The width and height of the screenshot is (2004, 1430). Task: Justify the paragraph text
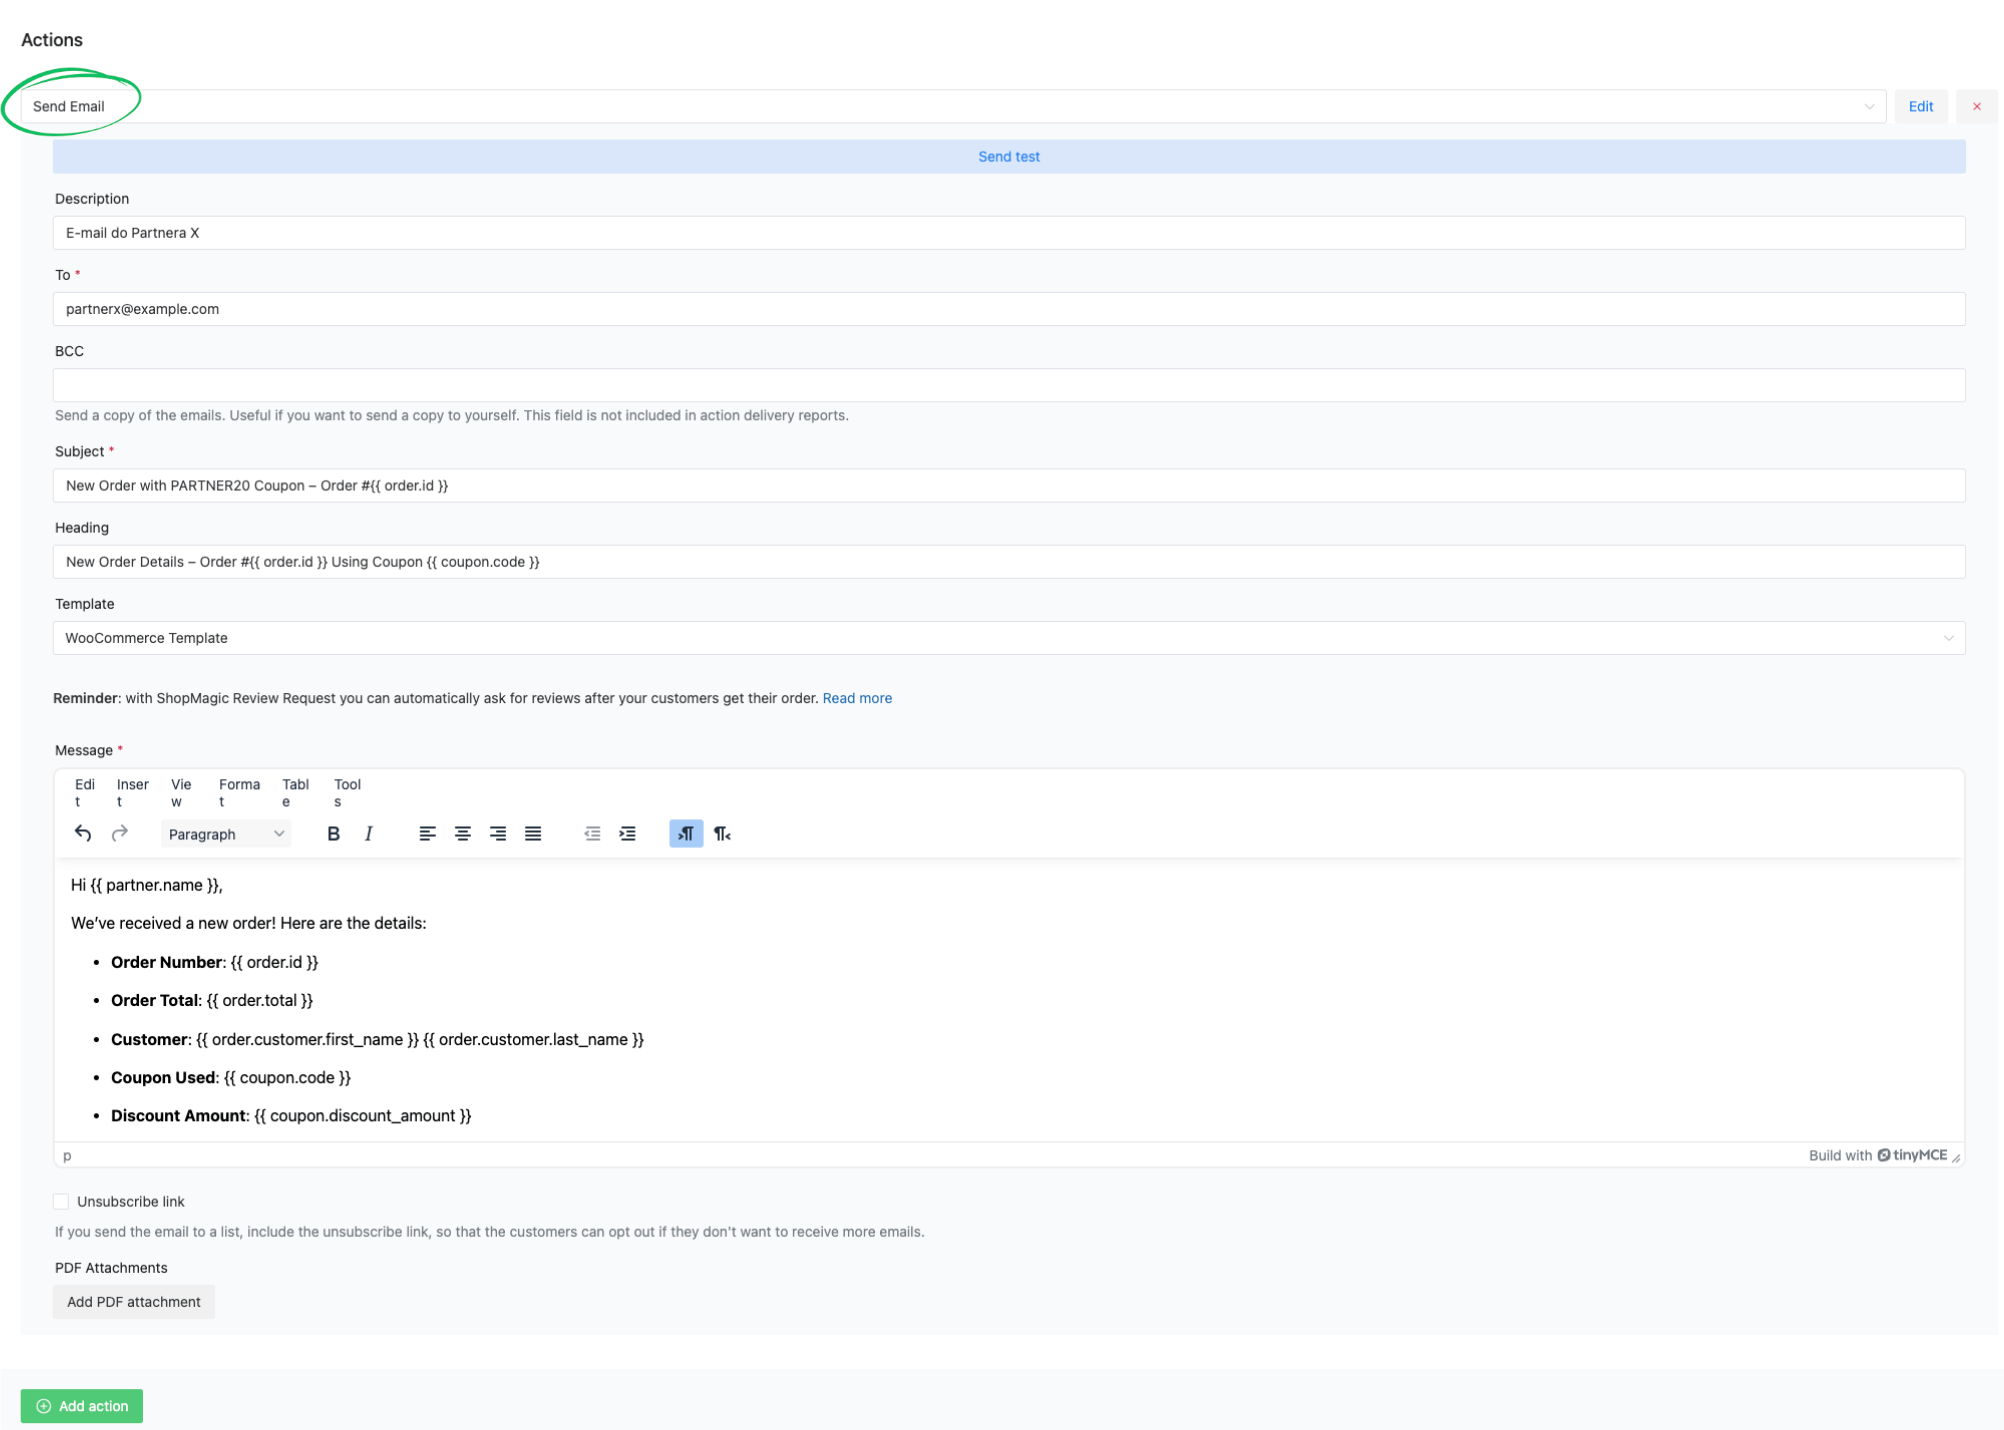pos(533,833)
